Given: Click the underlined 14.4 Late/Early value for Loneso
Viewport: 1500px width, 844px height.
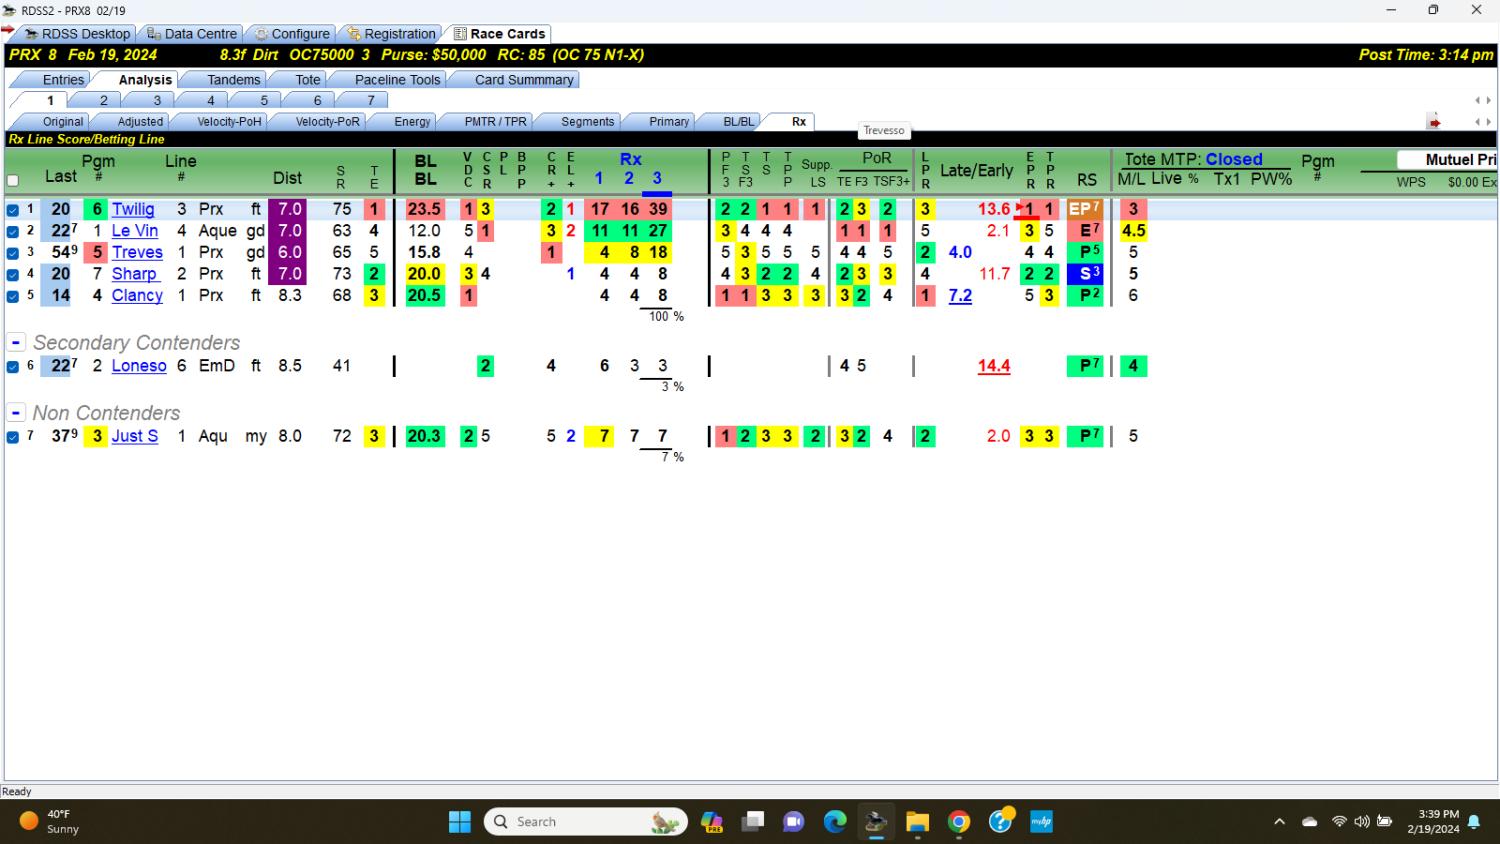Looking at the screenshot, I should pyautogui.click(x=994, y=366).
